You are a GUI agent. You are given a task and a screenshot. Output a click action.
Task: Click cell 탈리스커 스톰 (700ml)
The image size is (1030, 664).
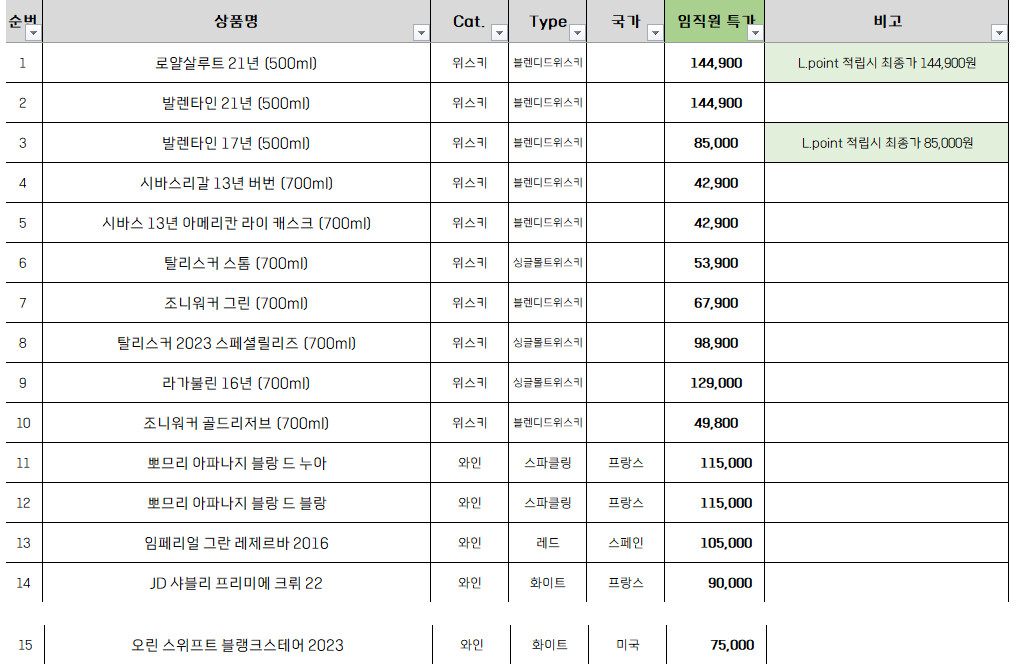[x=236, y=263]
